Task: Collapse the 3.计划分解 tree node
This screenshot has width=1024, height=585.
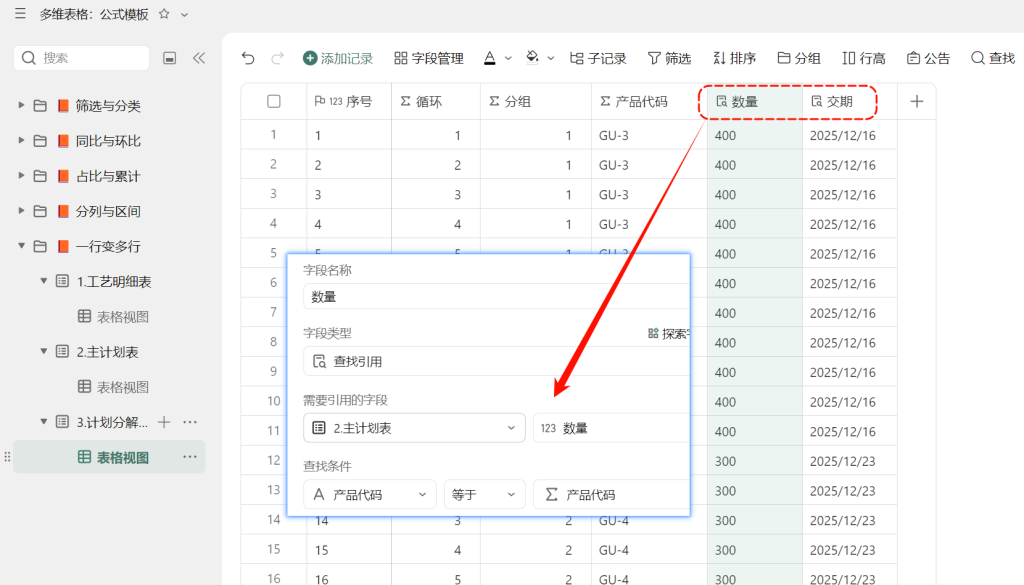Action: pos(44,422)
